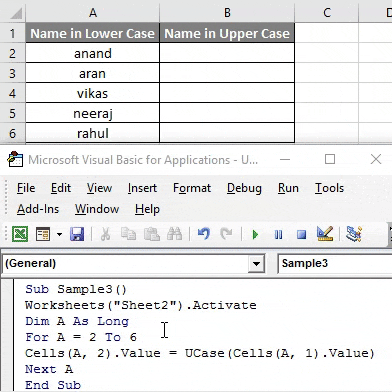
Task: Click the Sample3 procedure combo box
Action: (x=335, y=263)
